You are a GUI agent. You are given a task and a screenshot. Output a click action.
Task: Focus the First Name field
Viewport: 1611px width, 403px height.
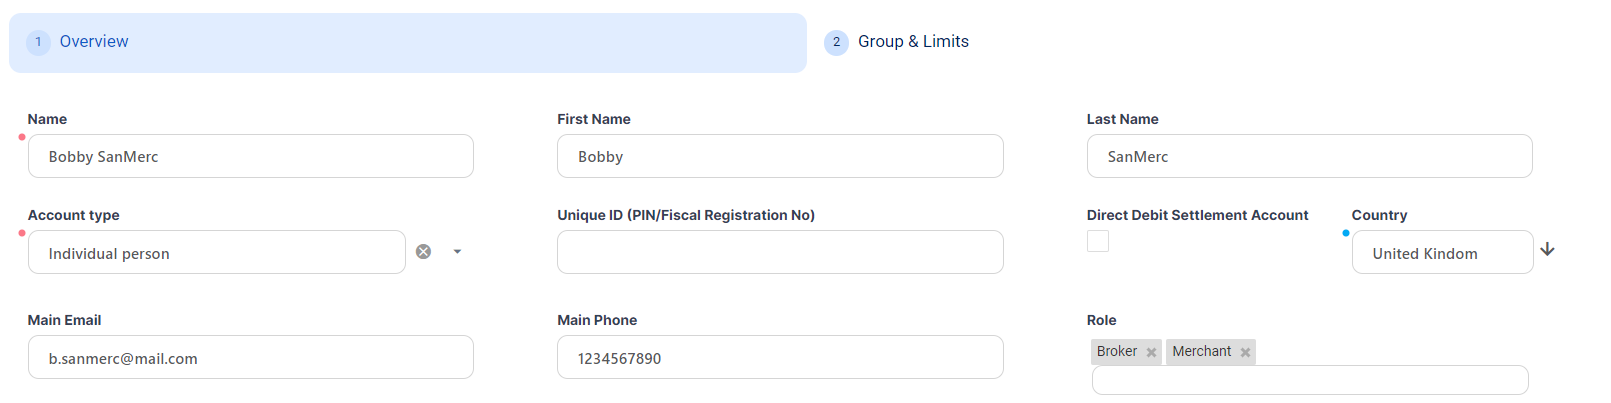[x=780, y=157]
